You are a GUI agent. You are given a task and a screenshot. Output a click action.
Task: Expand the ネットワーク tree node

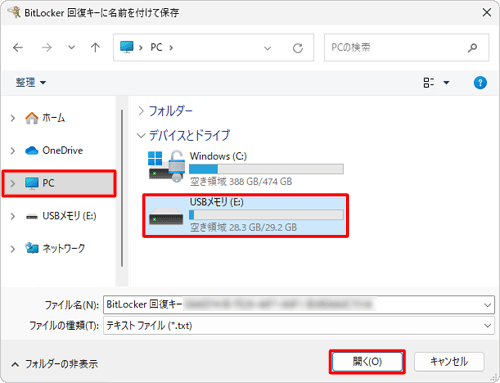(13, 249)
